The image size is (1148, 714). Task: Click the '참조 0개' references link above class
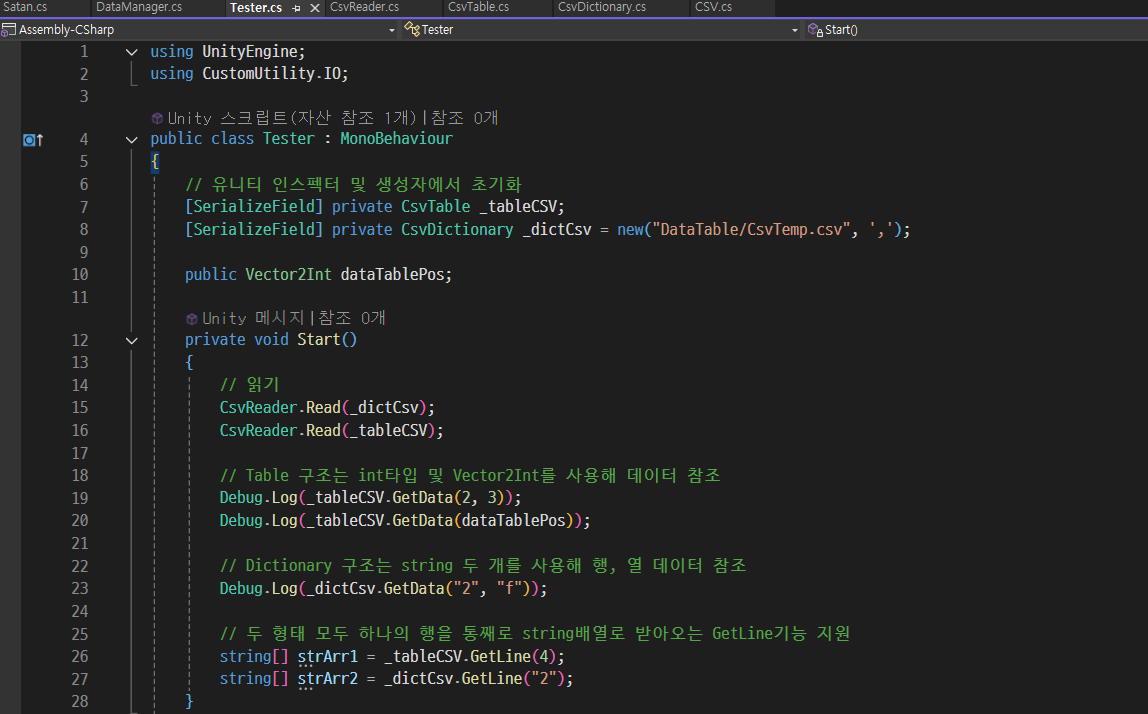[x=464, y=118]
